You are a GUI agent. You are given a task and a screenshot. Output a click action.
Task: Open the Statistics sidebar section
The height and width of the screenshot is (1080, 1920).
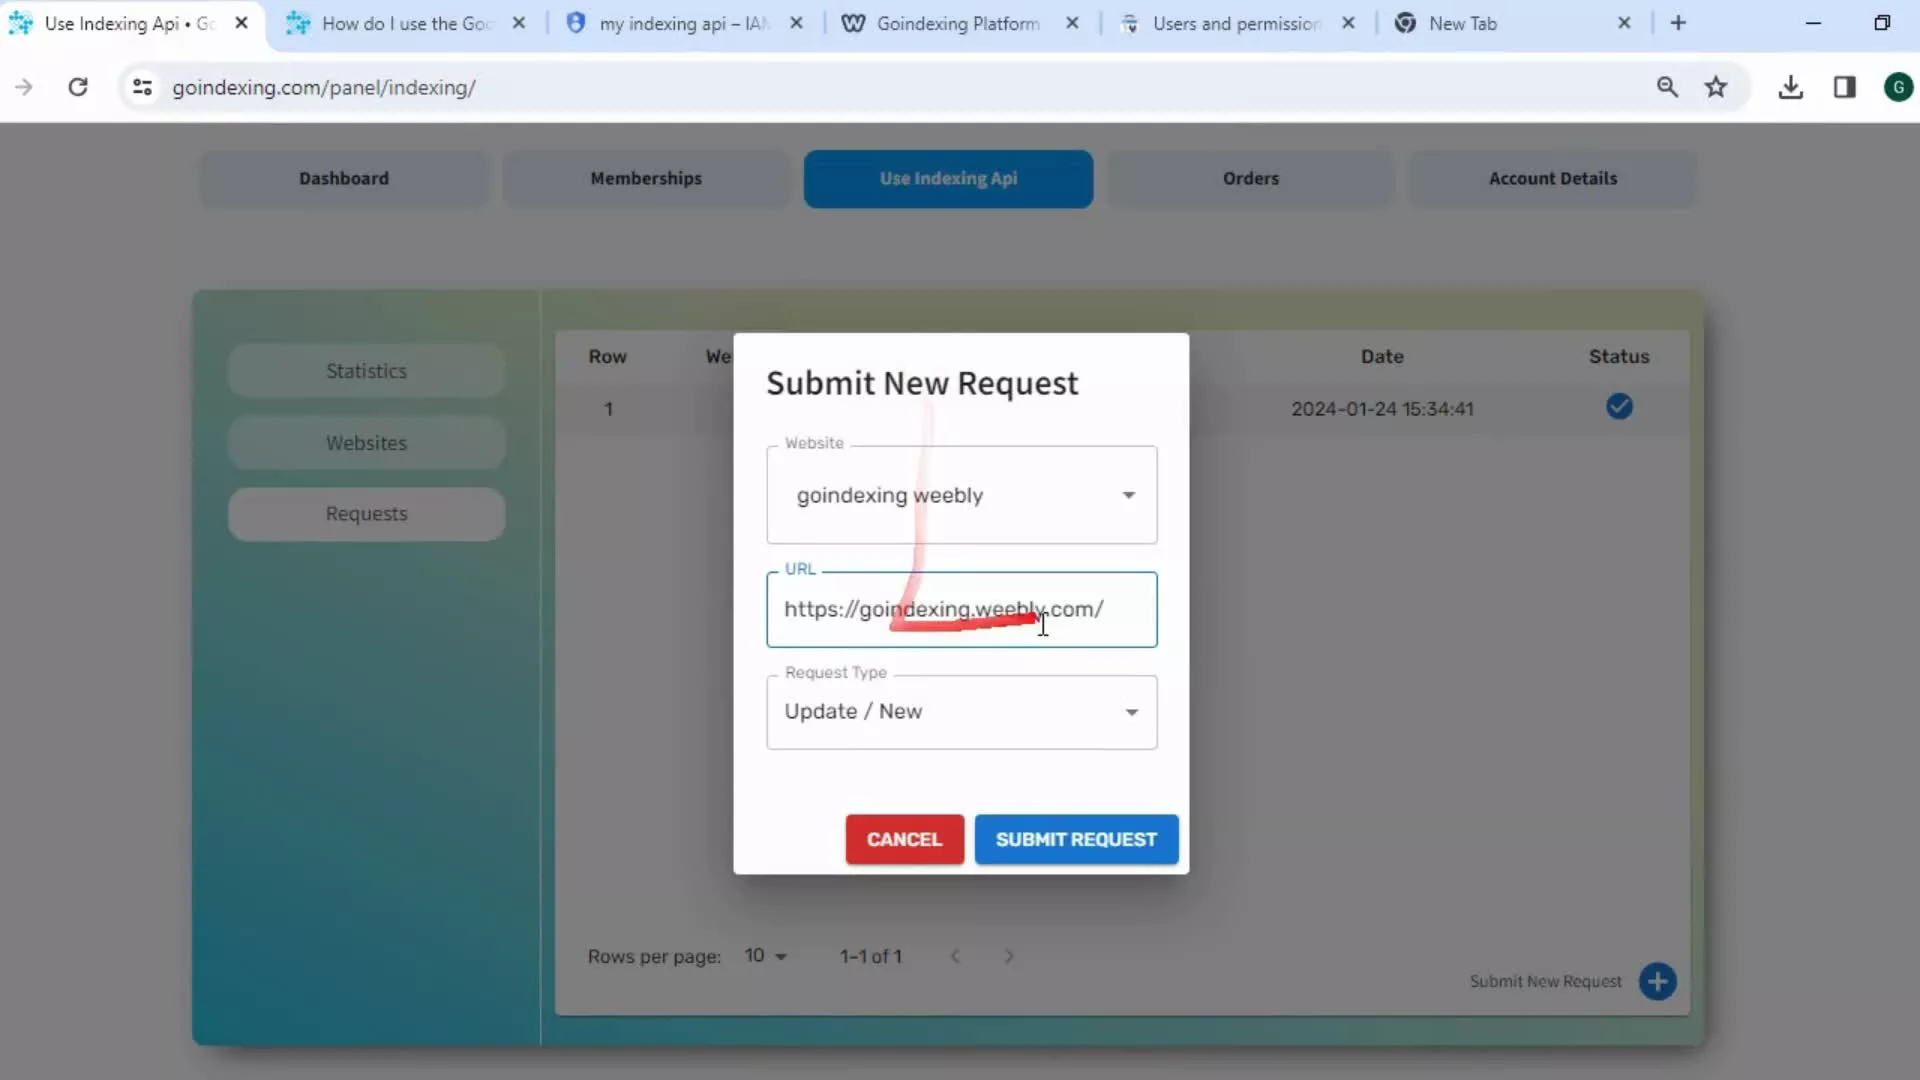[366, 371]
